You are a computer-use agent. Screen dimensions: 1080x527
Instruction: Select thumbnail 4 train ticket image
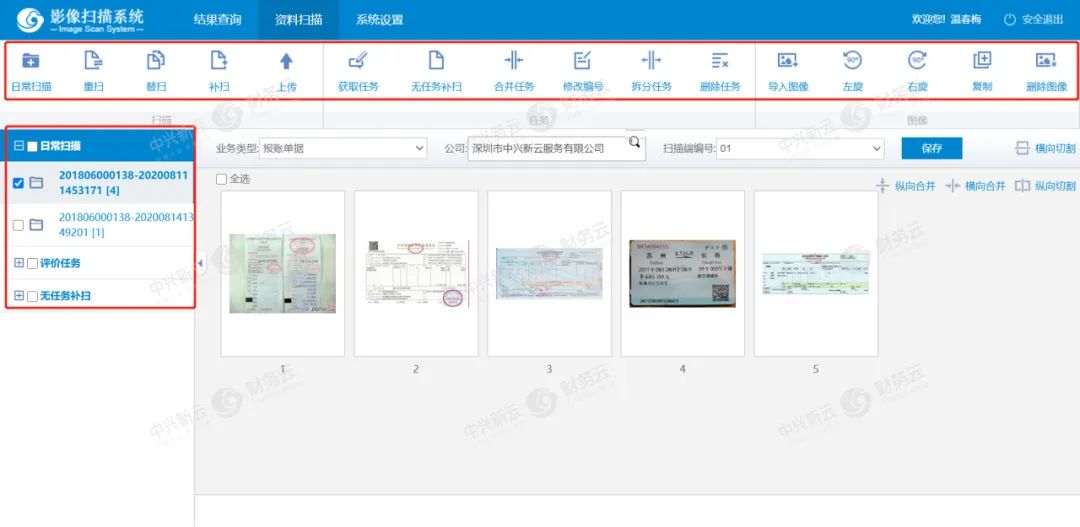tap(683, 273)
